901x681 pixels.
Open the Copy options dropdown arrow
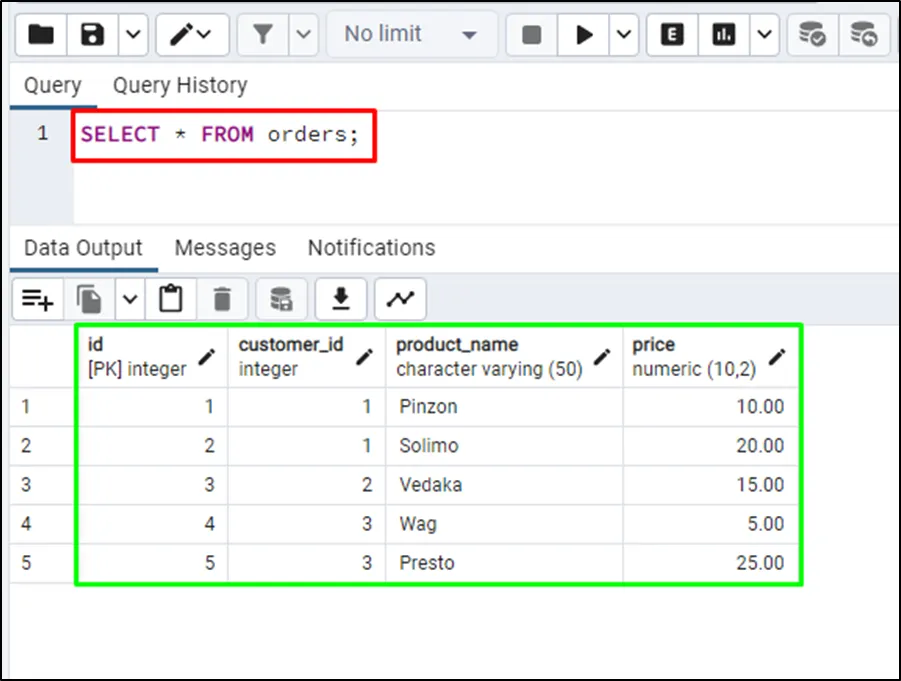[130, 299]
